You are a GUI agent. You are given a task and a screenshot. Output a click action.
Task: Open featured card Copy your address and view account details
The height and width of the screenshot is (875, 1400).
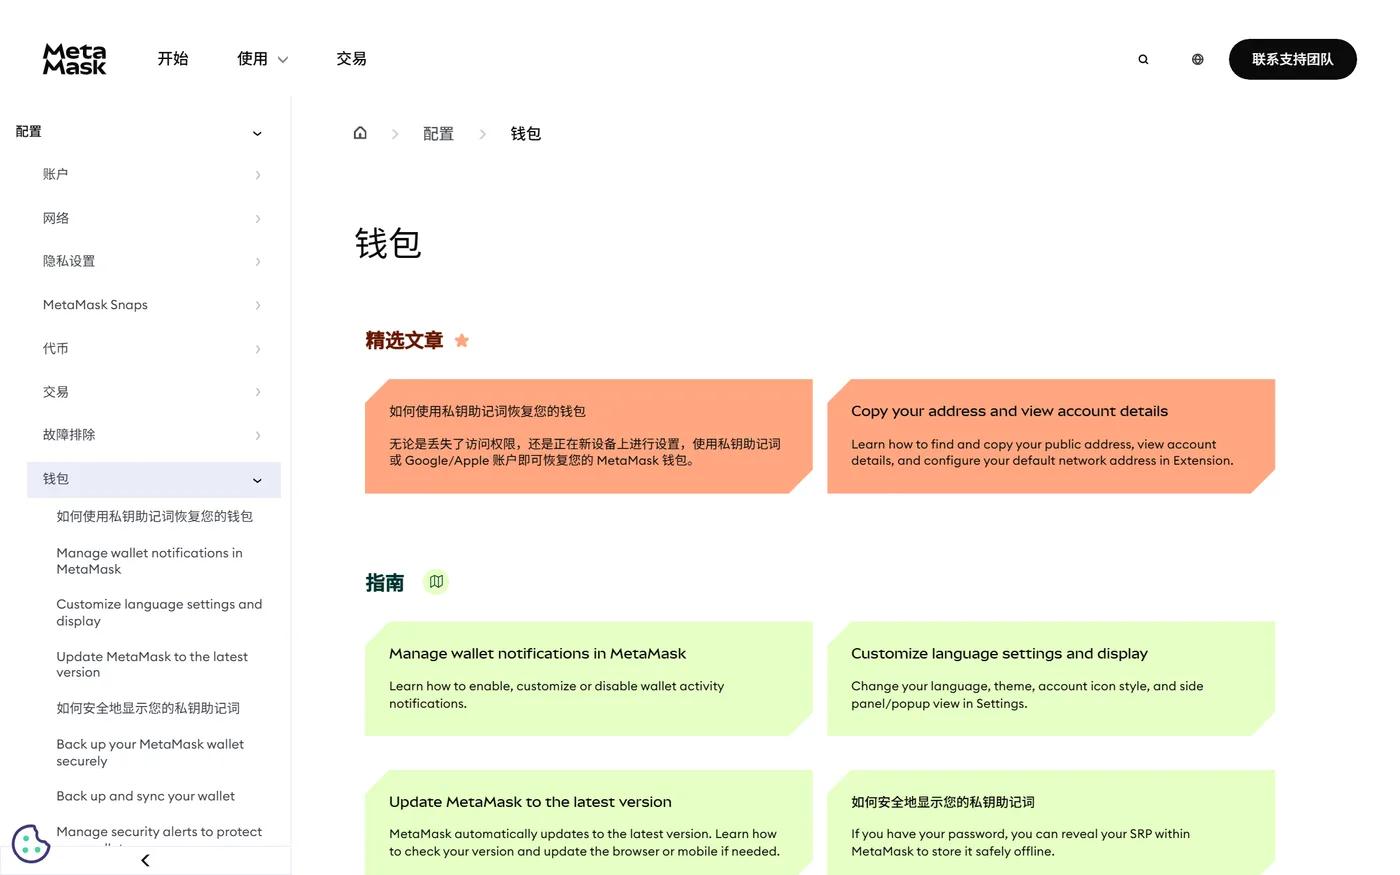click(x=1051, y=436)
